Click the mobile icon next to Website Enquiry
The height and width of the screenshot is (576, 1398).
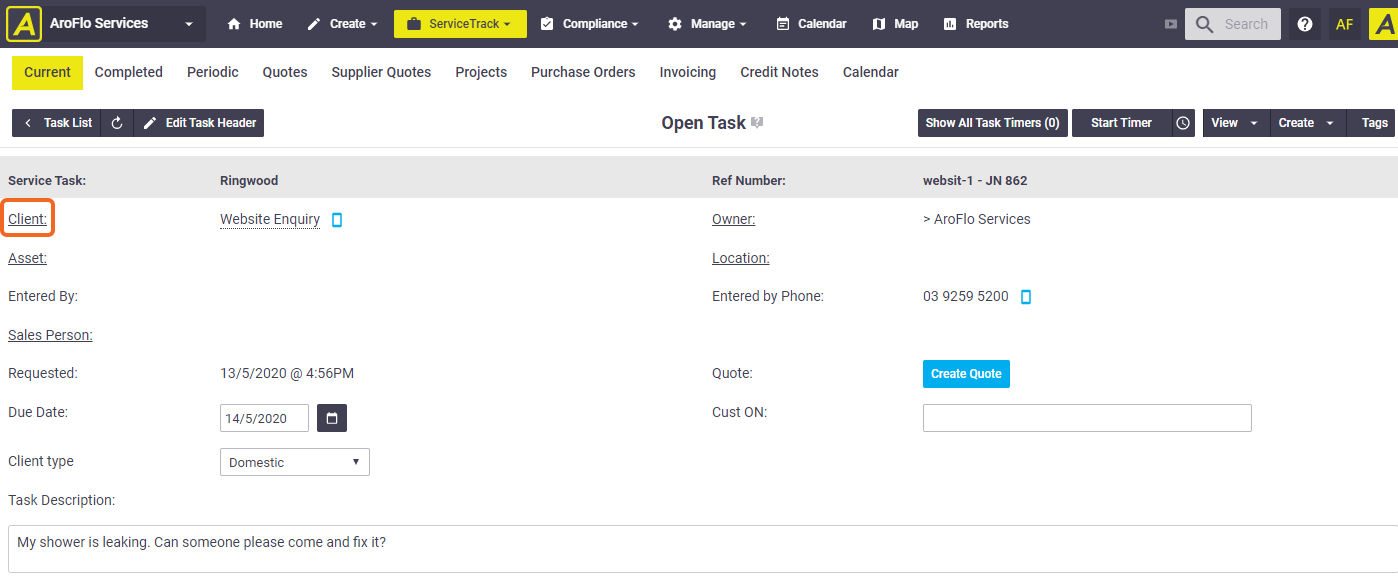tap(337, 220)
